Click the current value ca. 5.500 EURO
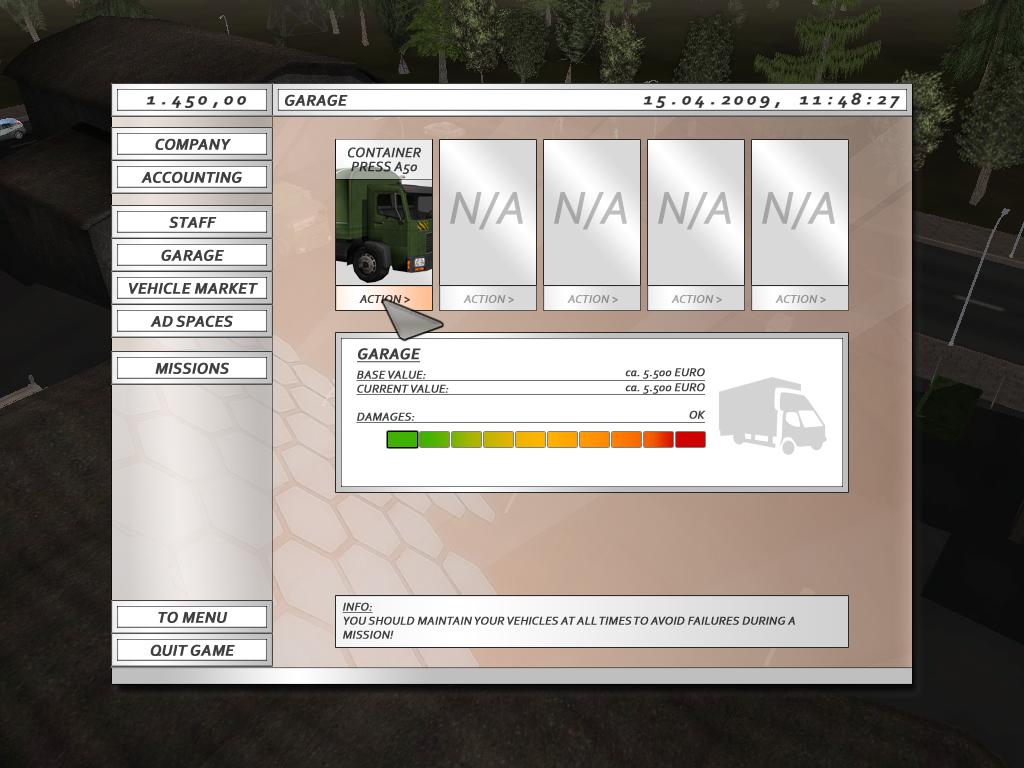 [665, 387]
